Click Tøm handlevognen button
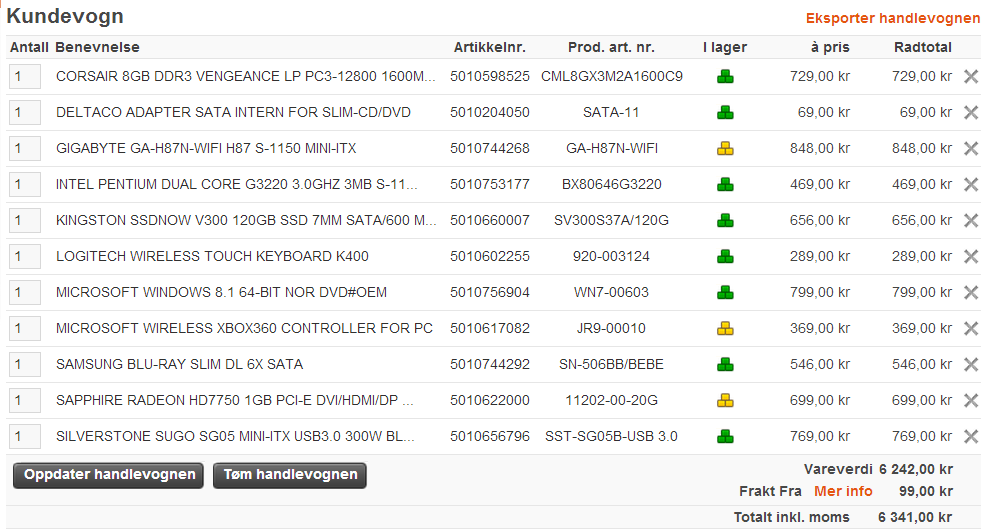 pyautogui.click(x=290, y=475)
